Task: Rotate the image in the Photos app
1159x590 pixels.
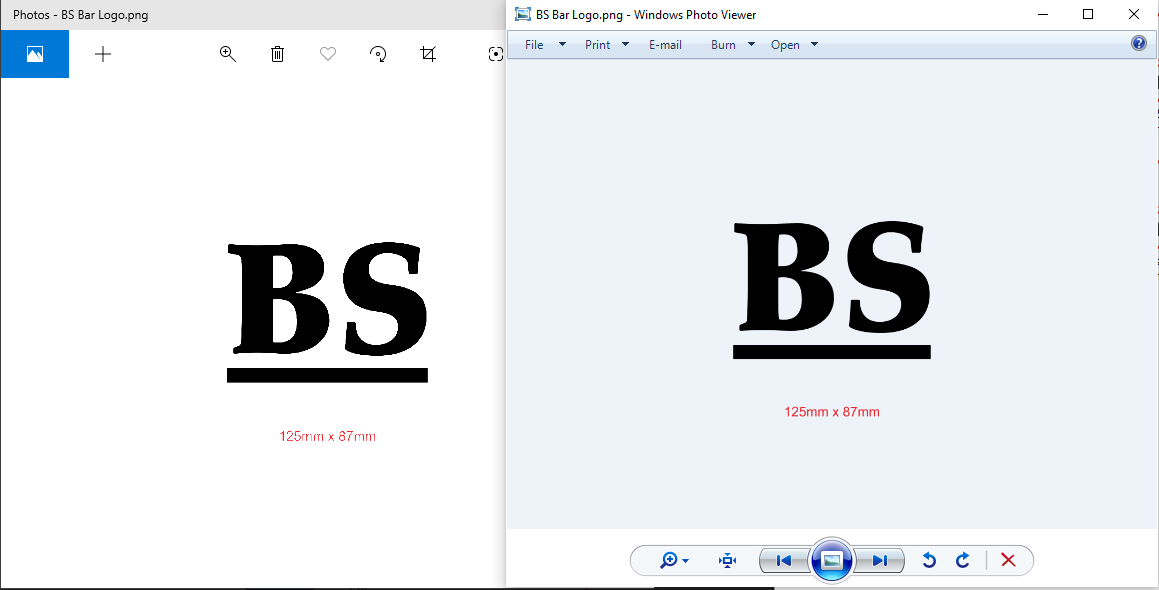Action: pos(378,54)
